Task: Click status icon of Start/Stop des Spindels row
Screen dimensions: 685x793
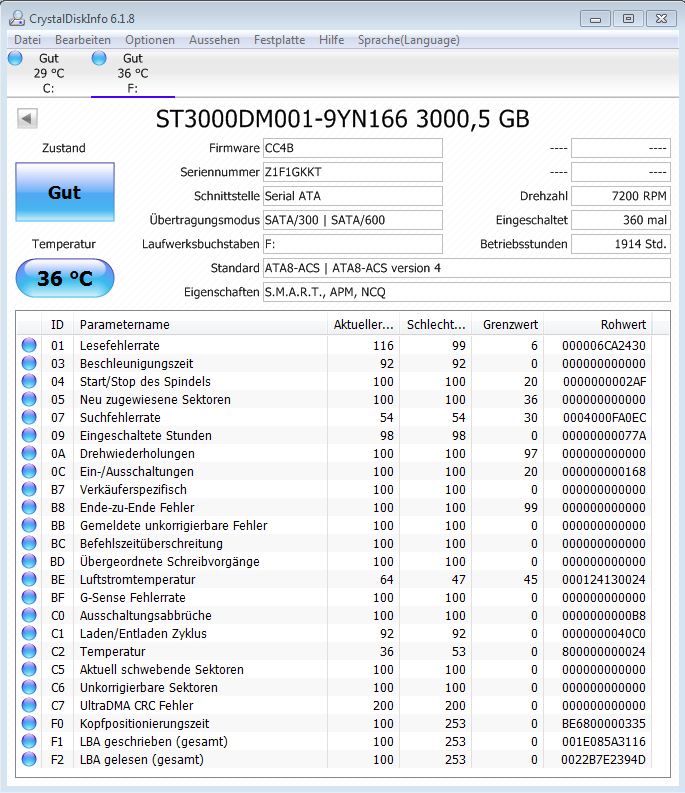Action: (29, 381)
